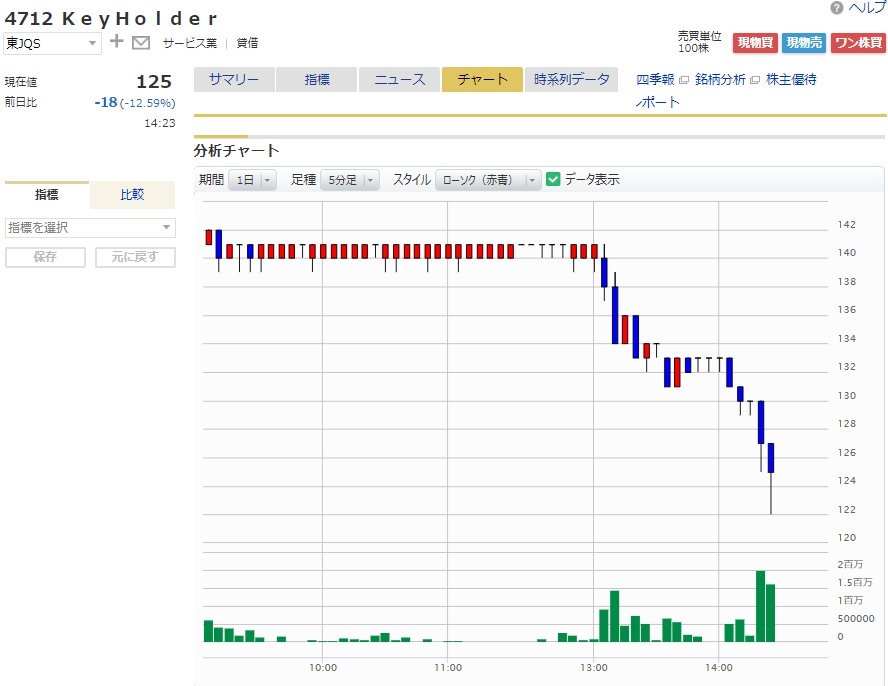Click the 14:23 timestamp
Image resolution: width=888 pixels, height=686 pixels.
point(160,123)
